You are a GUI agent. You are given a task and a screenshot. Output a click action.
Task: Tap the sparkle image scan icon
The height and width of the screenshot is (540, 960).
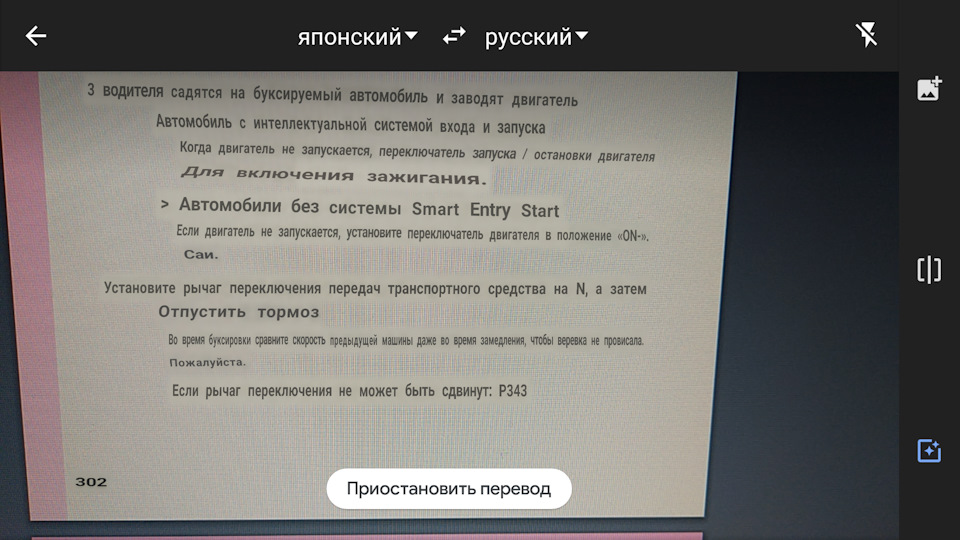click(929, 451)
